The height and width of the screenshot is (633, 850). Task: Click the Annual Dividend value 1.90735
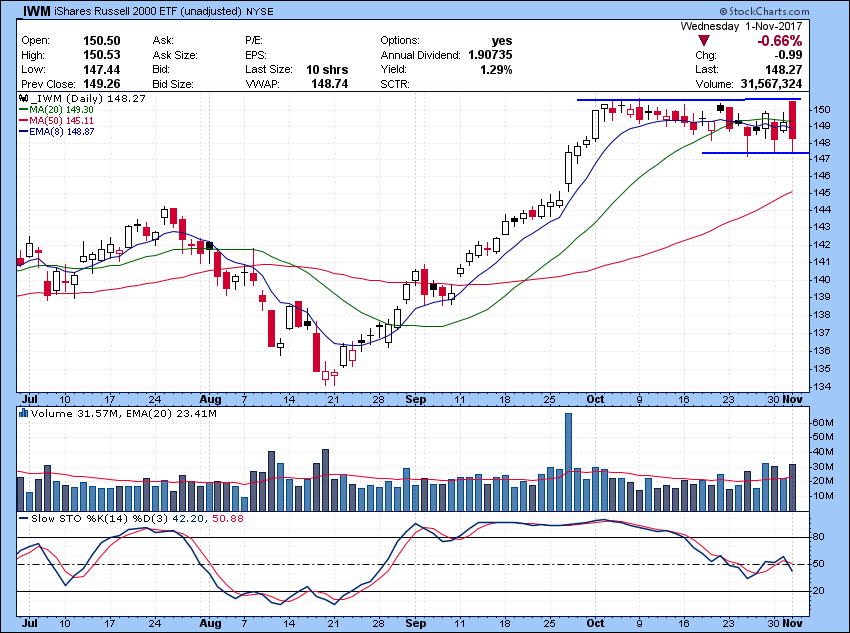tap(490, 55)
